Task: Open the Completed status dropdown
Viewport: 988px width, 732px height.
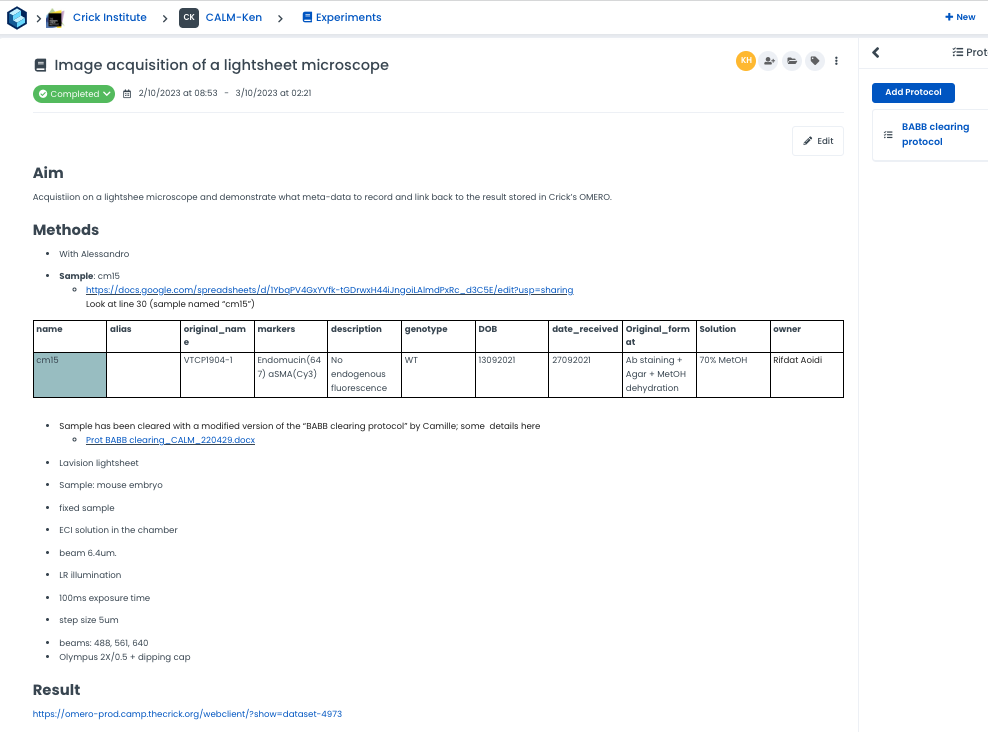Action: 74,94
